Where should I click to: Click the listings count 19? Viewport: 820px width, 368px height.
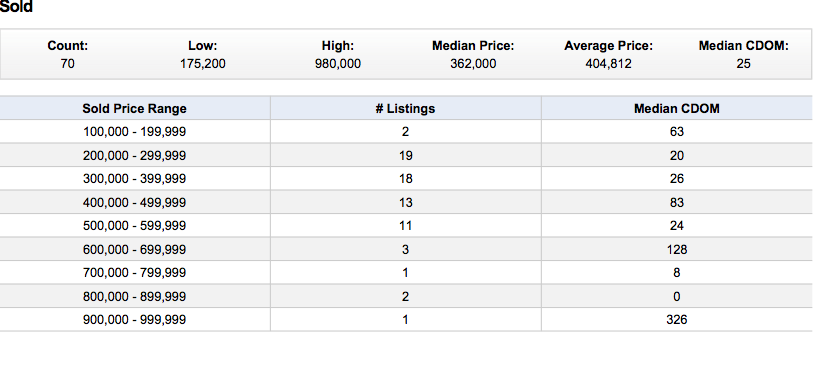(405, 155)
